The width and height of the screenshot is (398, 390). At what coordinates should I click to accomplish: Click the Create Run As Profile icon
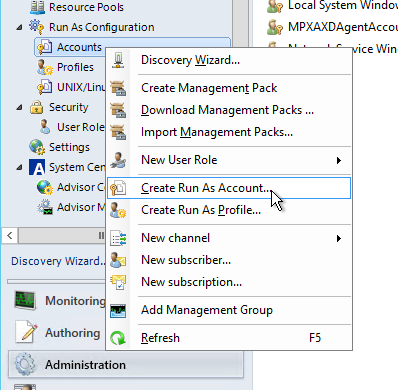click(x=118, y=210)
